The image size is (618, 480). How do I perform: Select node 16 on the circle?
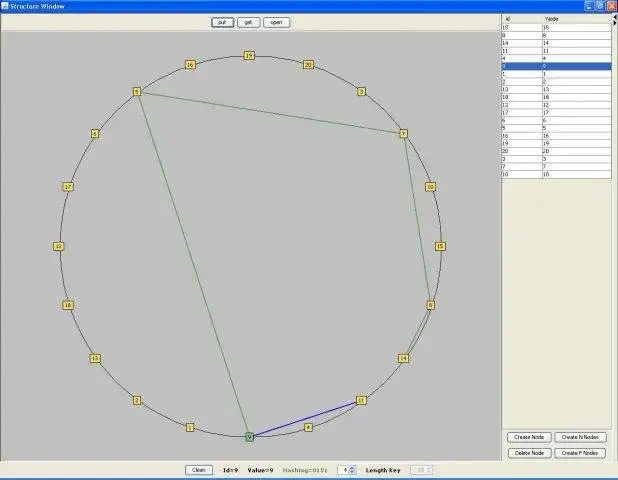pos(190,65)
